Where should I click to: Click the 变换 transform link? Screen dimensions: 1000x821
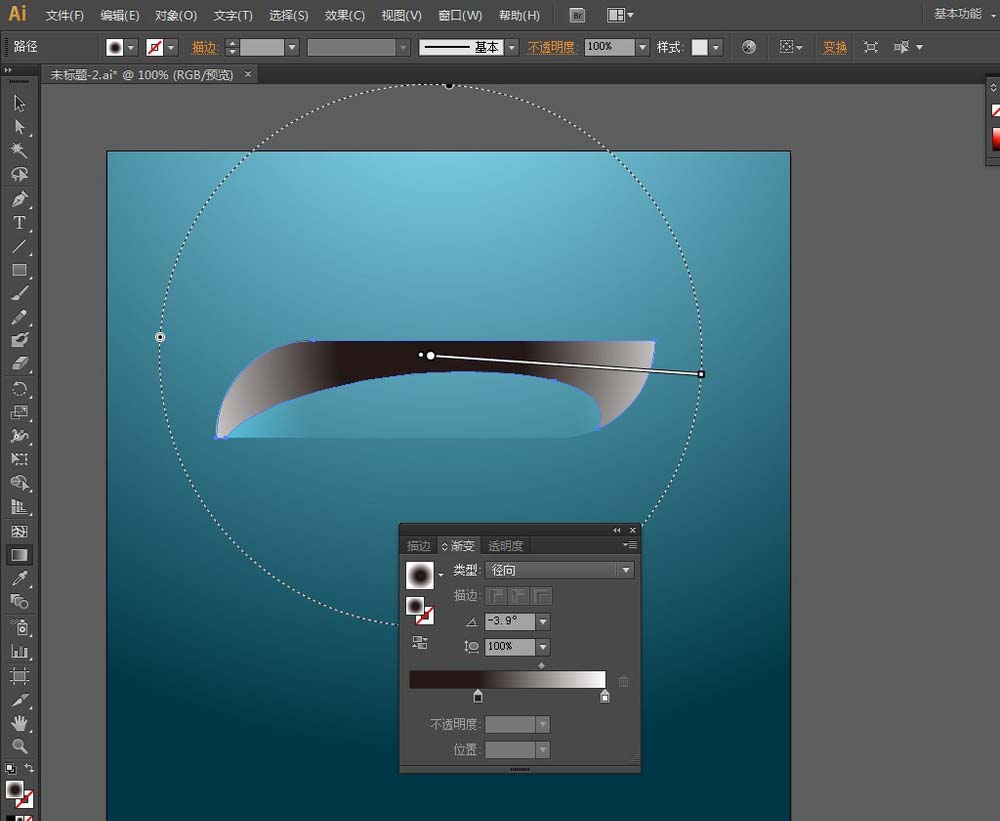[x=835, y=47]
